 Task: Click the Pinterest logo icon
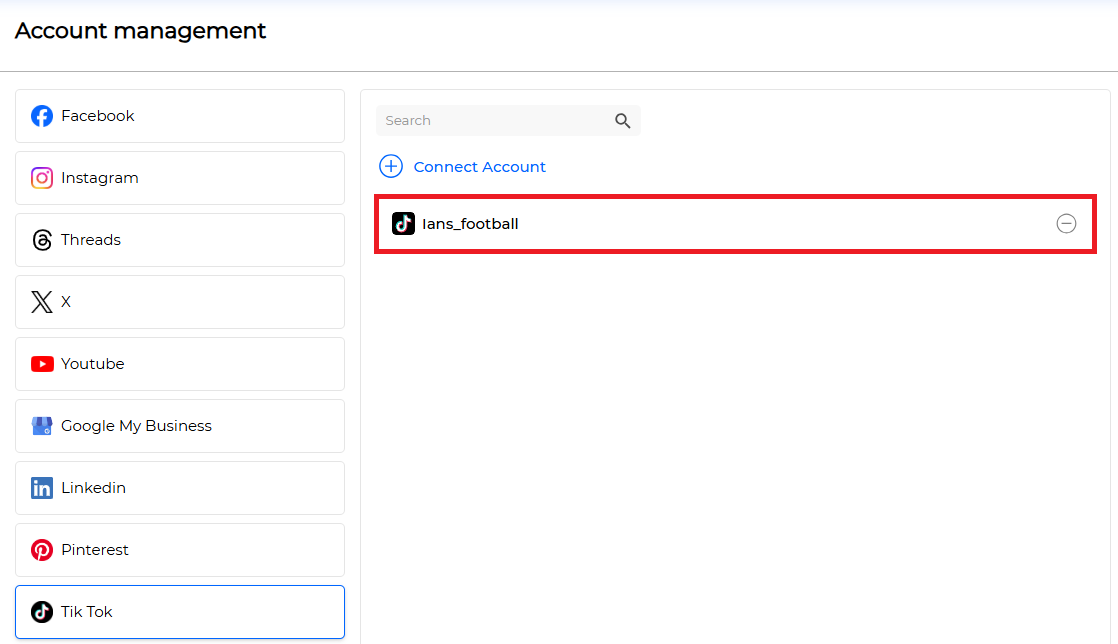pos(42,550)
